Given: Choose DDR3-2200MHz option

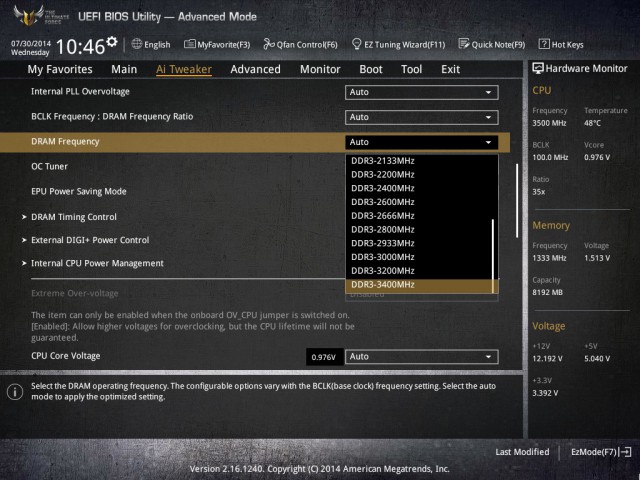Looking at the screenshot, I should click(x=420, y=175).
